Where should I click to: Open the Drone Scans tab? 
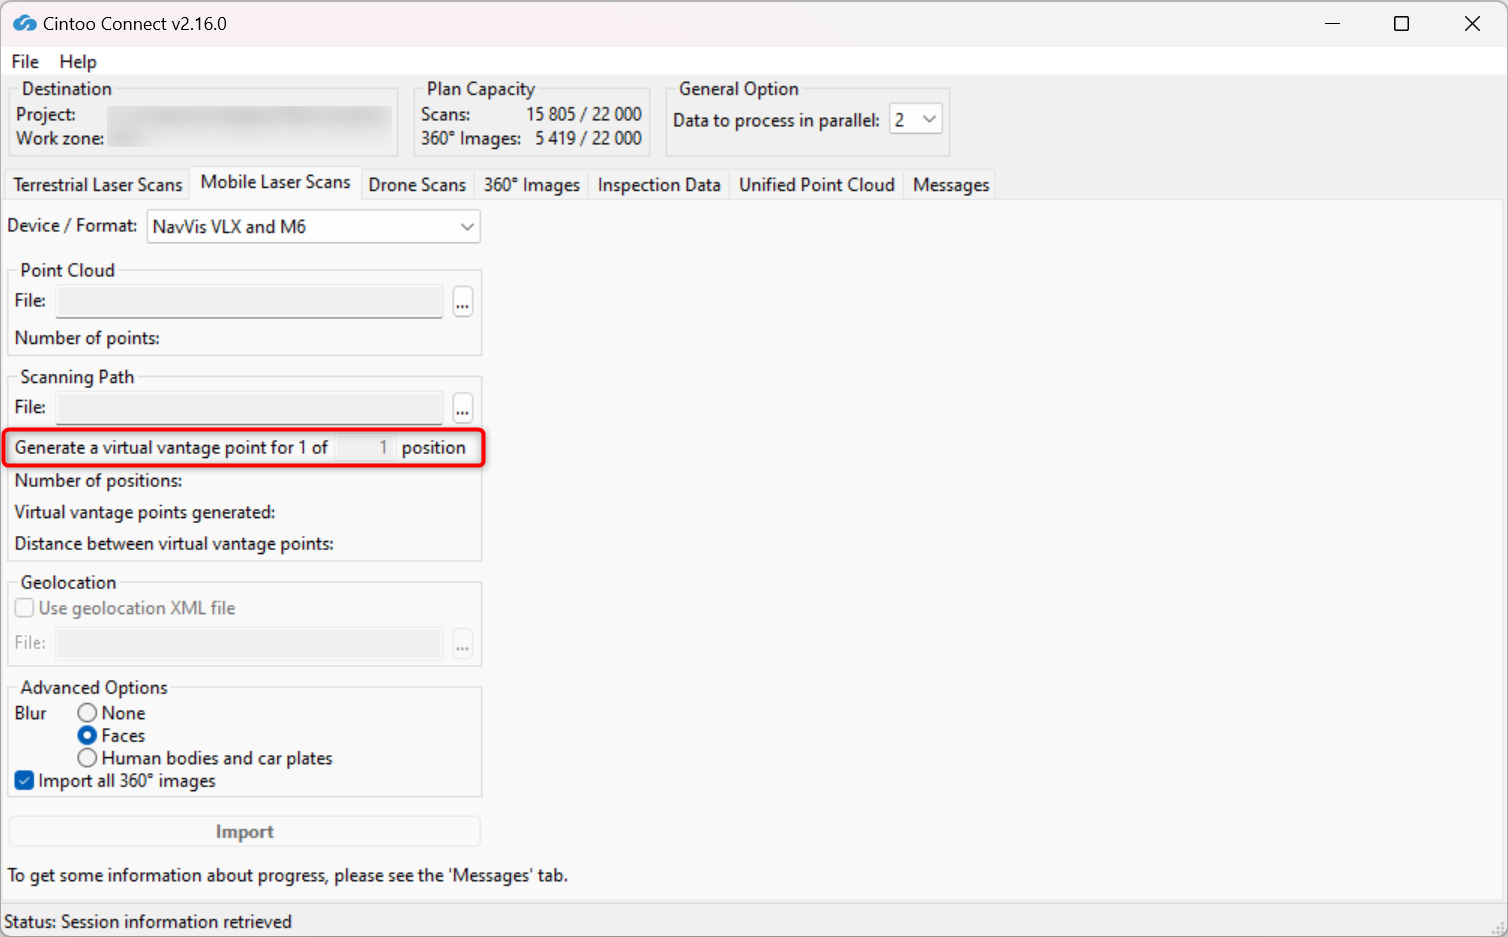417,185
